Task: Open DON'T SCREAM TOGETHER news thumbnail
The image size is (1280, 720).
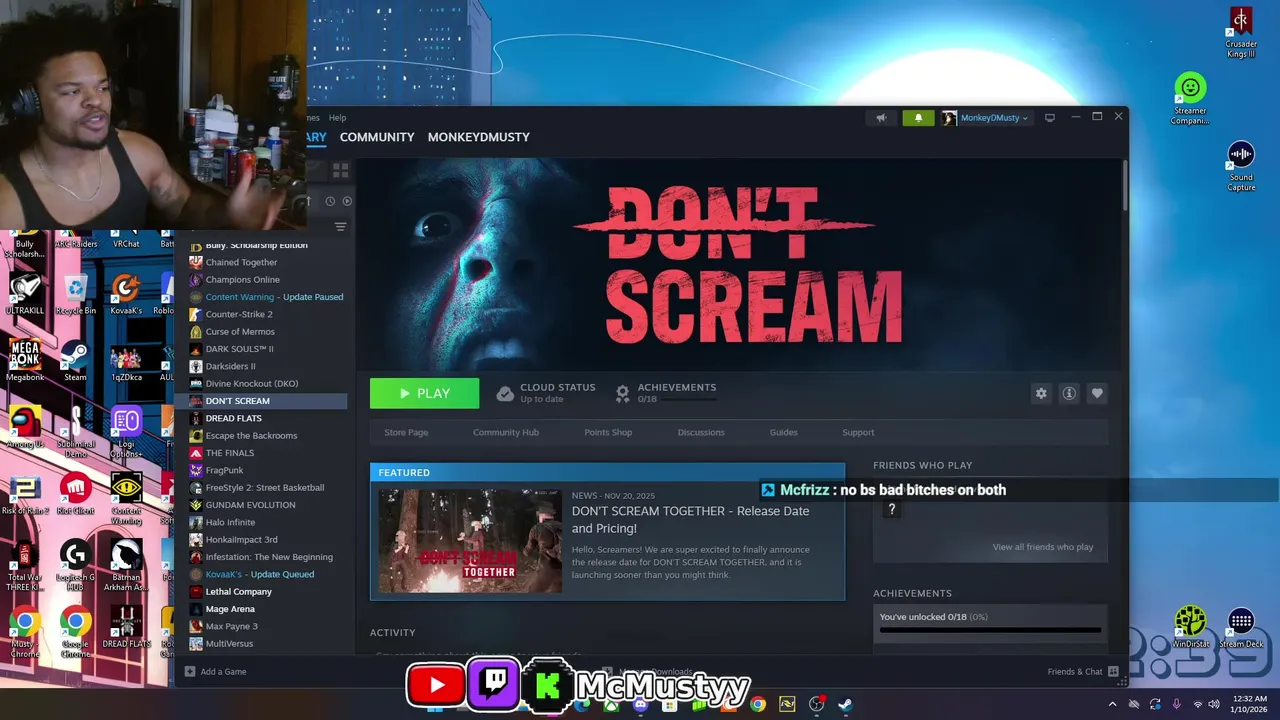Action: (470, 541)
